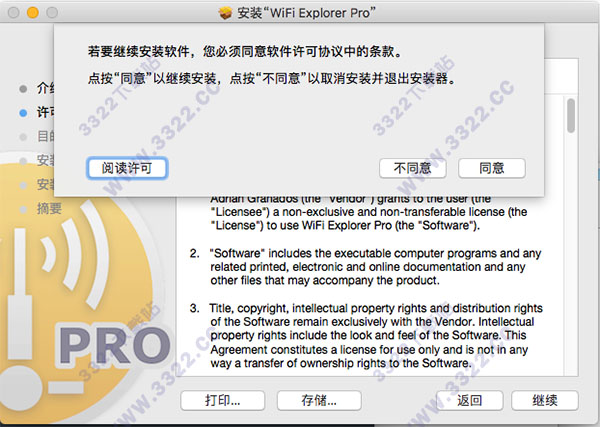The height and width of the screenshot is (427, 600).
Task: Print the license with 打印...
Action: [x=222, y=400]
